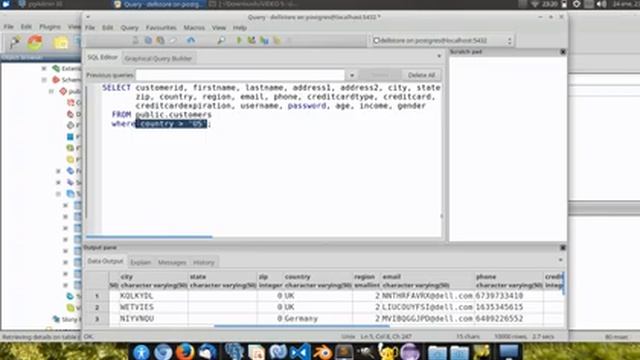640x360 pixels.
Task: Click the Delete All button
Action: point(421,75)
